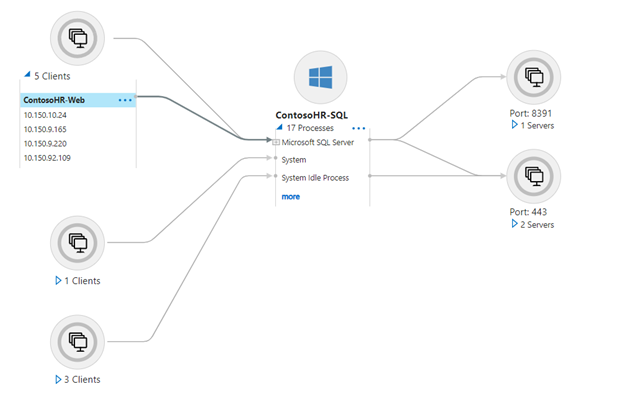Click the ContosoHR-SQL machine name

point(312,115)
